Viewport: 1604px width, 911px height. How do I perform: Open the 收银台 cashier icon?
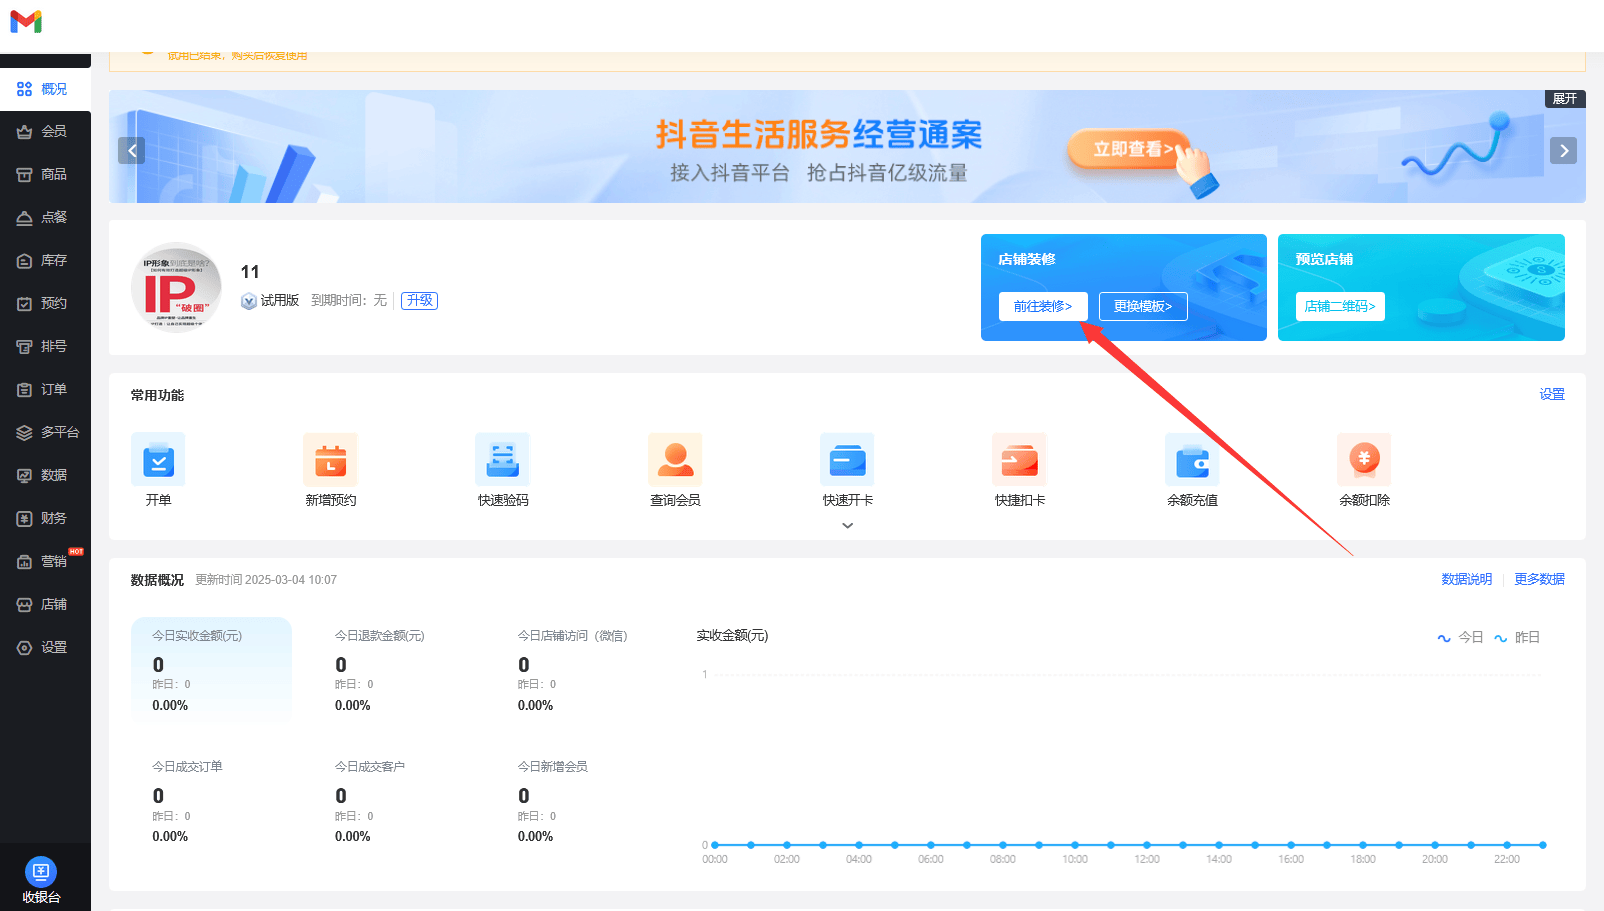pyautogui.click(x=41, y=873)
